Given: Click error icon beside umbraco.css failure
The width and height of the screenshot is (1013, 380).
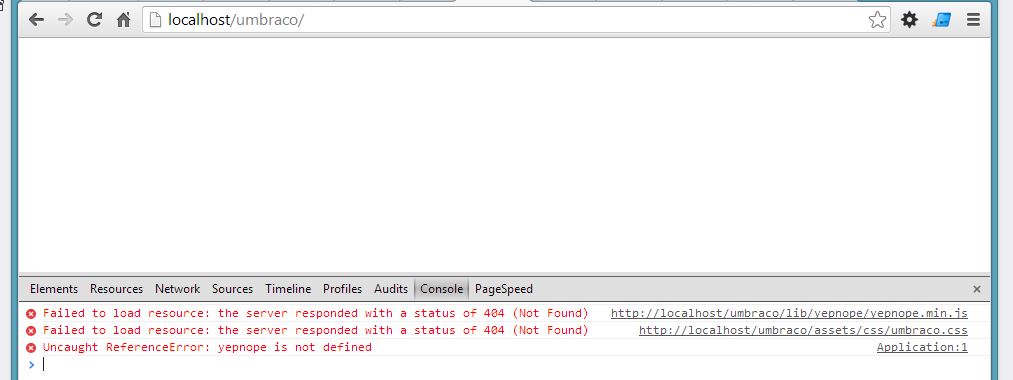Looking at the screenshot, I should pyautogui.click(x=31, y=330).
